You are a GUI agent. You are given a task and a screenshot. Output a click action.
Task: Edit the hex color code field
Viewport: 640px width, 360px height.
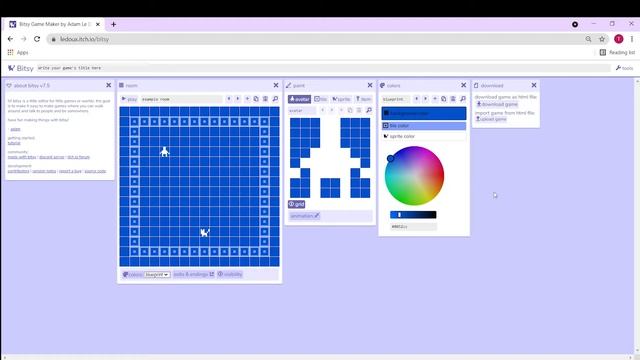413,227
